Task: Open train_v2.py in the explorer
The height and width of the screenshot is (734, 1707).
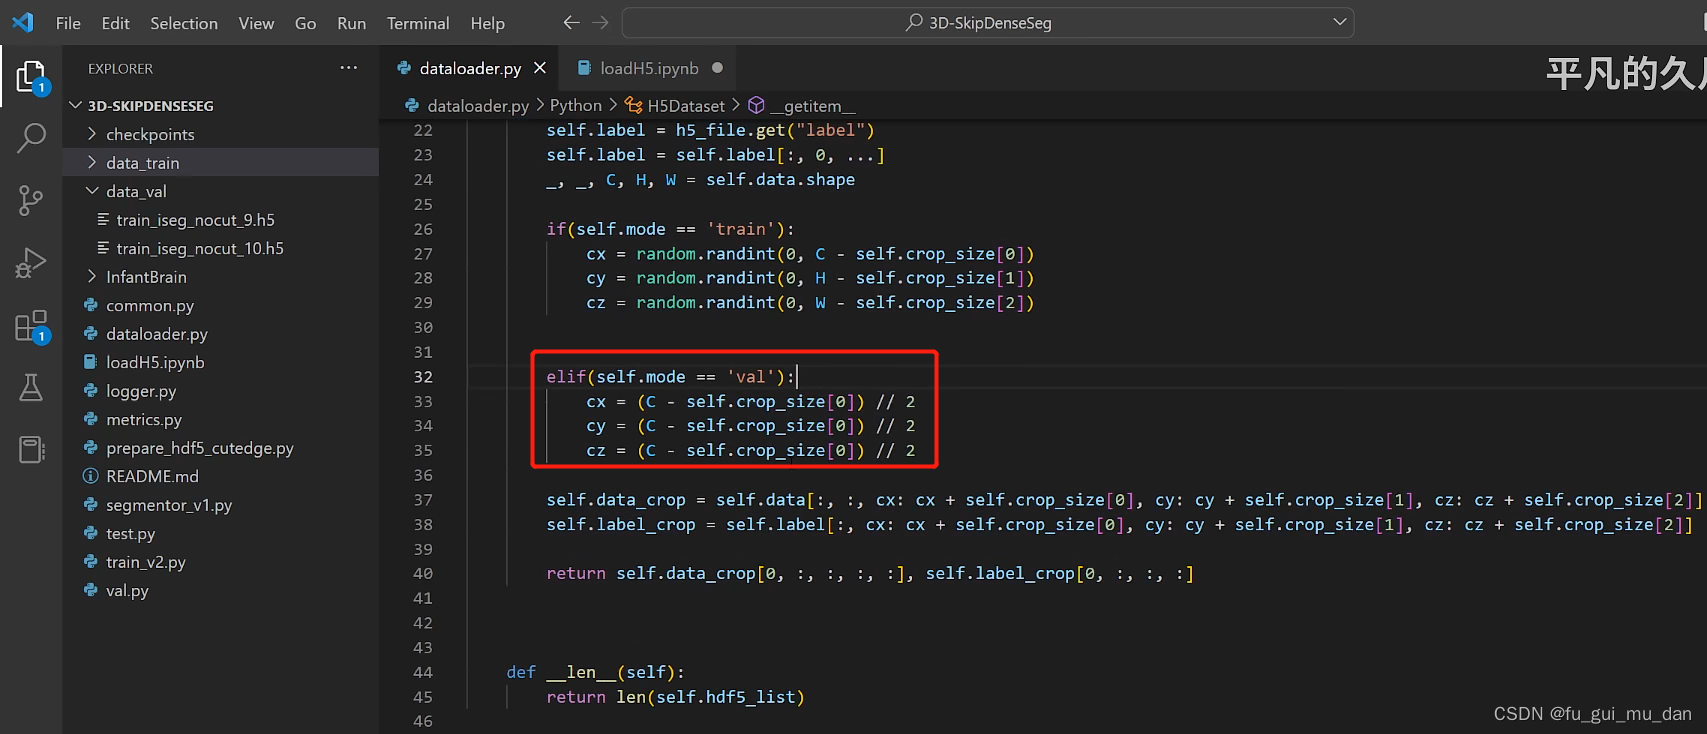Action: pyautogui.click(x=146, y=562)
